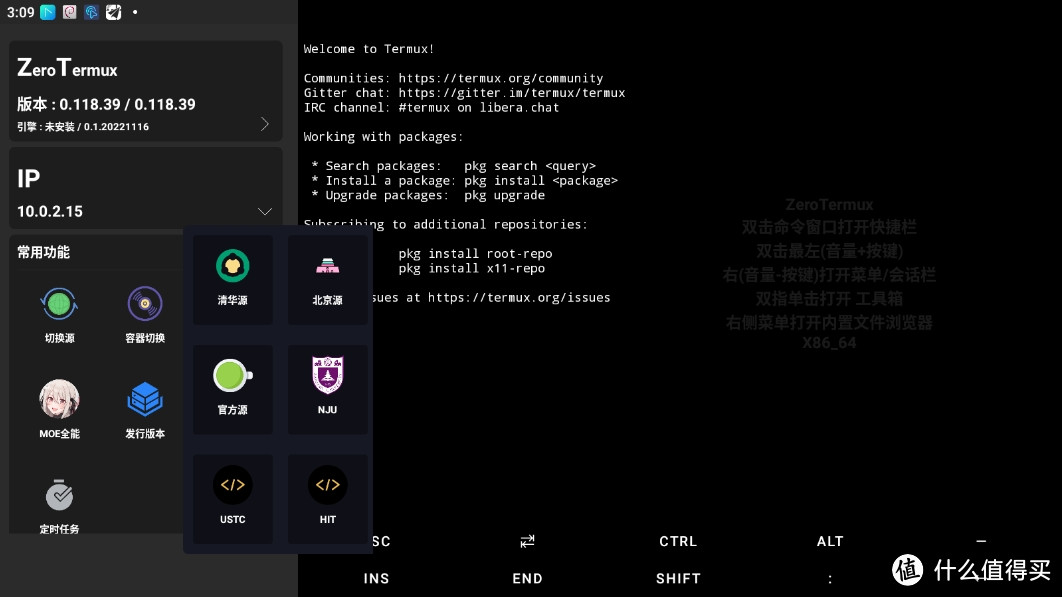The height and width of the screenshot is (597, 1062).
Task: Tap the dash key in extra keys row
Action: (981, 541)
